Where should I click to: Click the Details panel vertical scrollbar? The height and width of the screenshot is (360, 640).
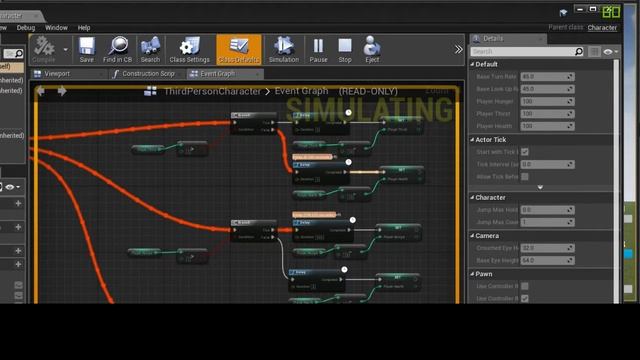click(616, 182)
